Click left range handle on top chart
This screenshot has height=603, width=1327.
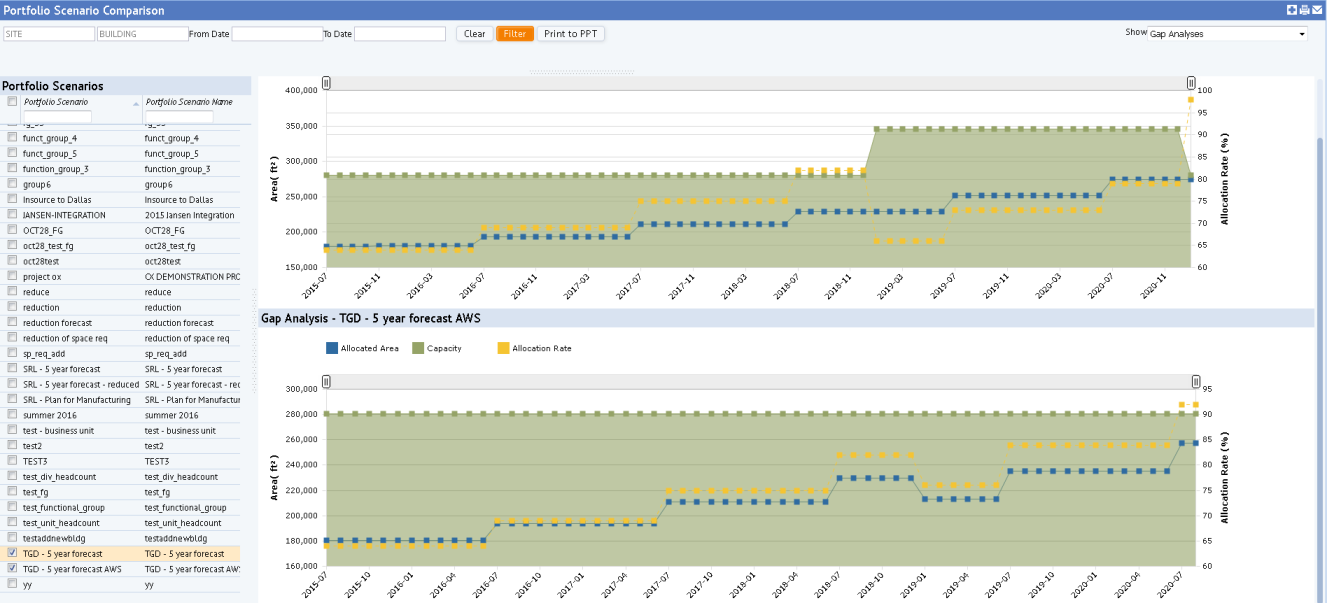(x=325, y=82)
